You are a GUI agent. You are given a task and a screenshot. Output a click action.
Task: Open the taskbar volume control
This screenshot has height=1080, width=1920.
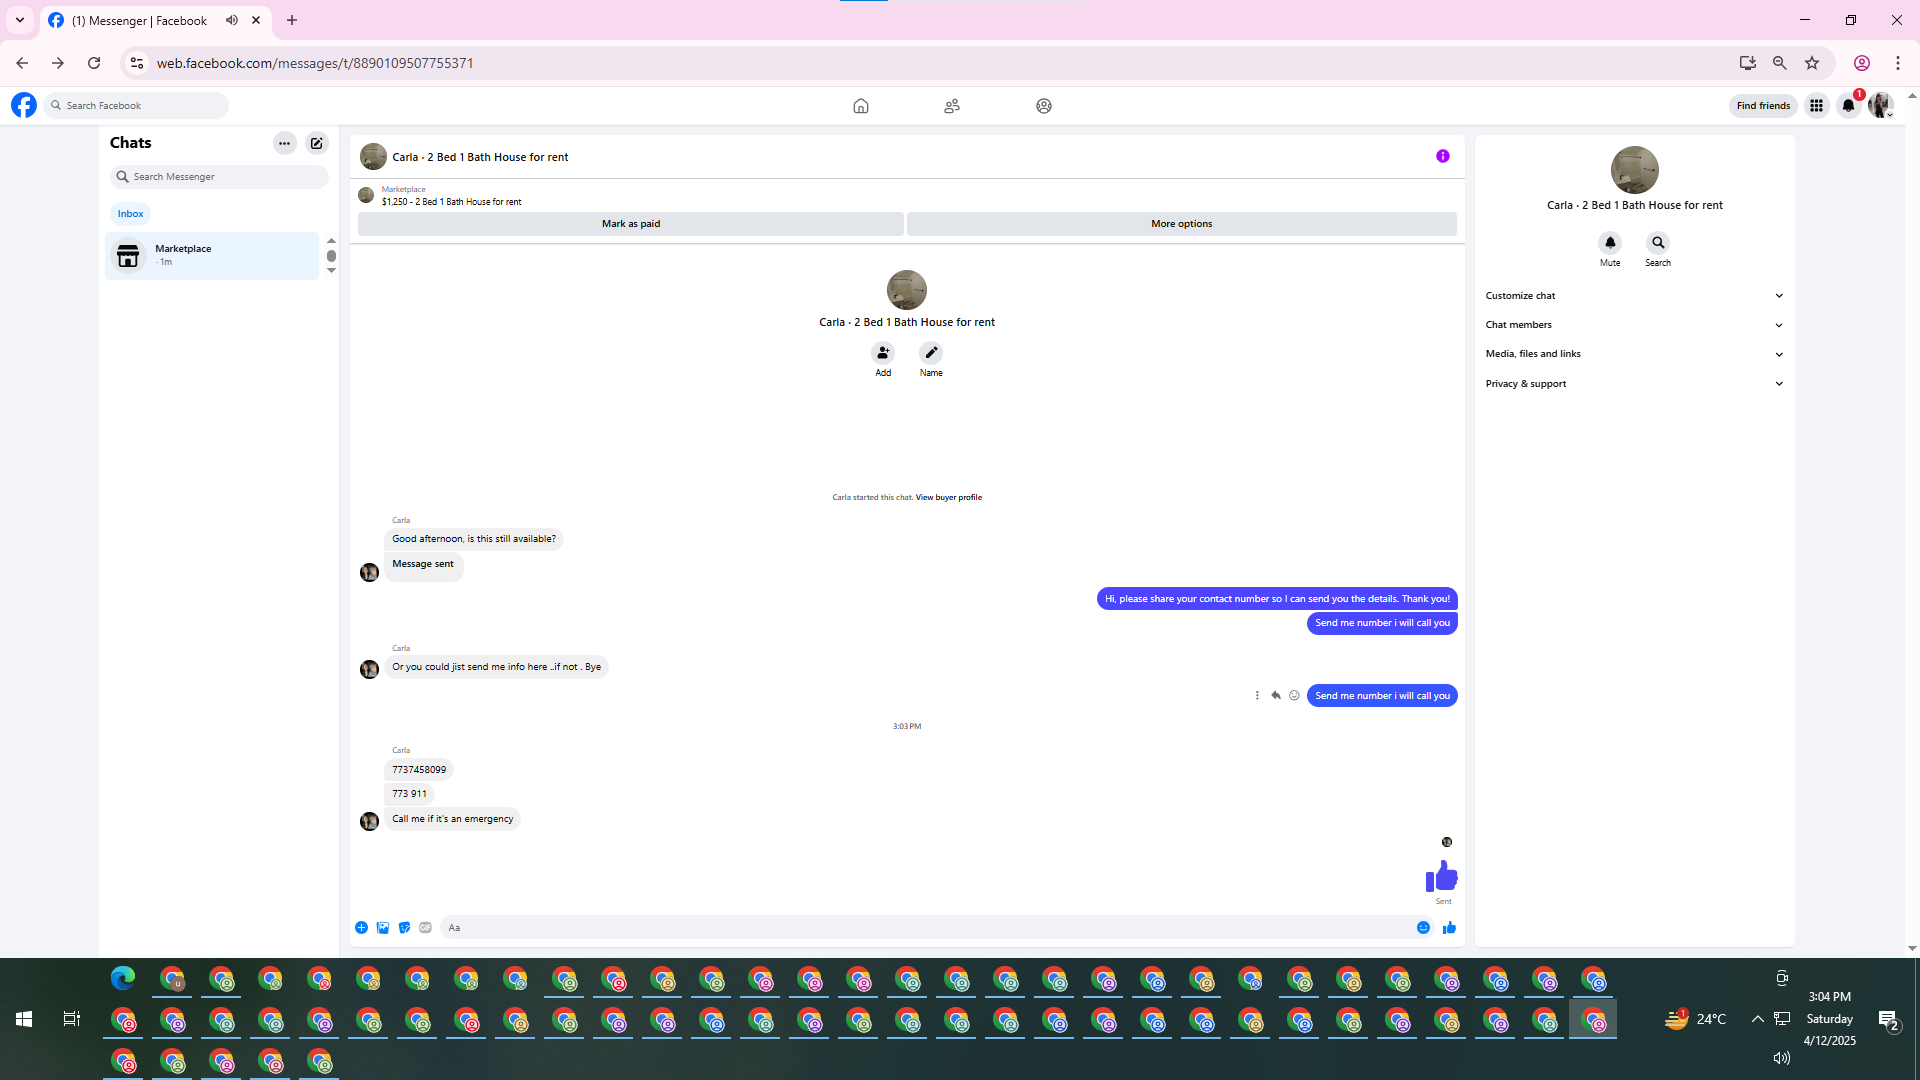point(1781,1058)
